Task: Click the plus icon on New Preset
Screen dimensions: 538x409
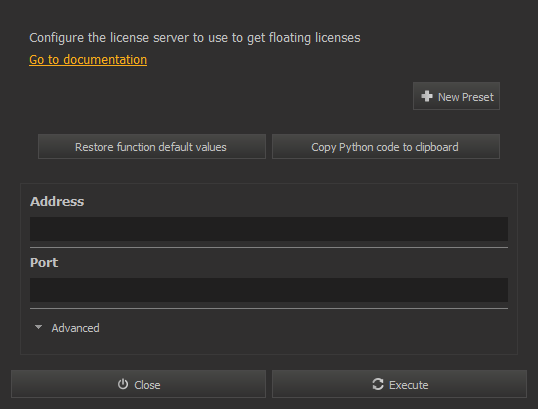Action: point(427,96)
